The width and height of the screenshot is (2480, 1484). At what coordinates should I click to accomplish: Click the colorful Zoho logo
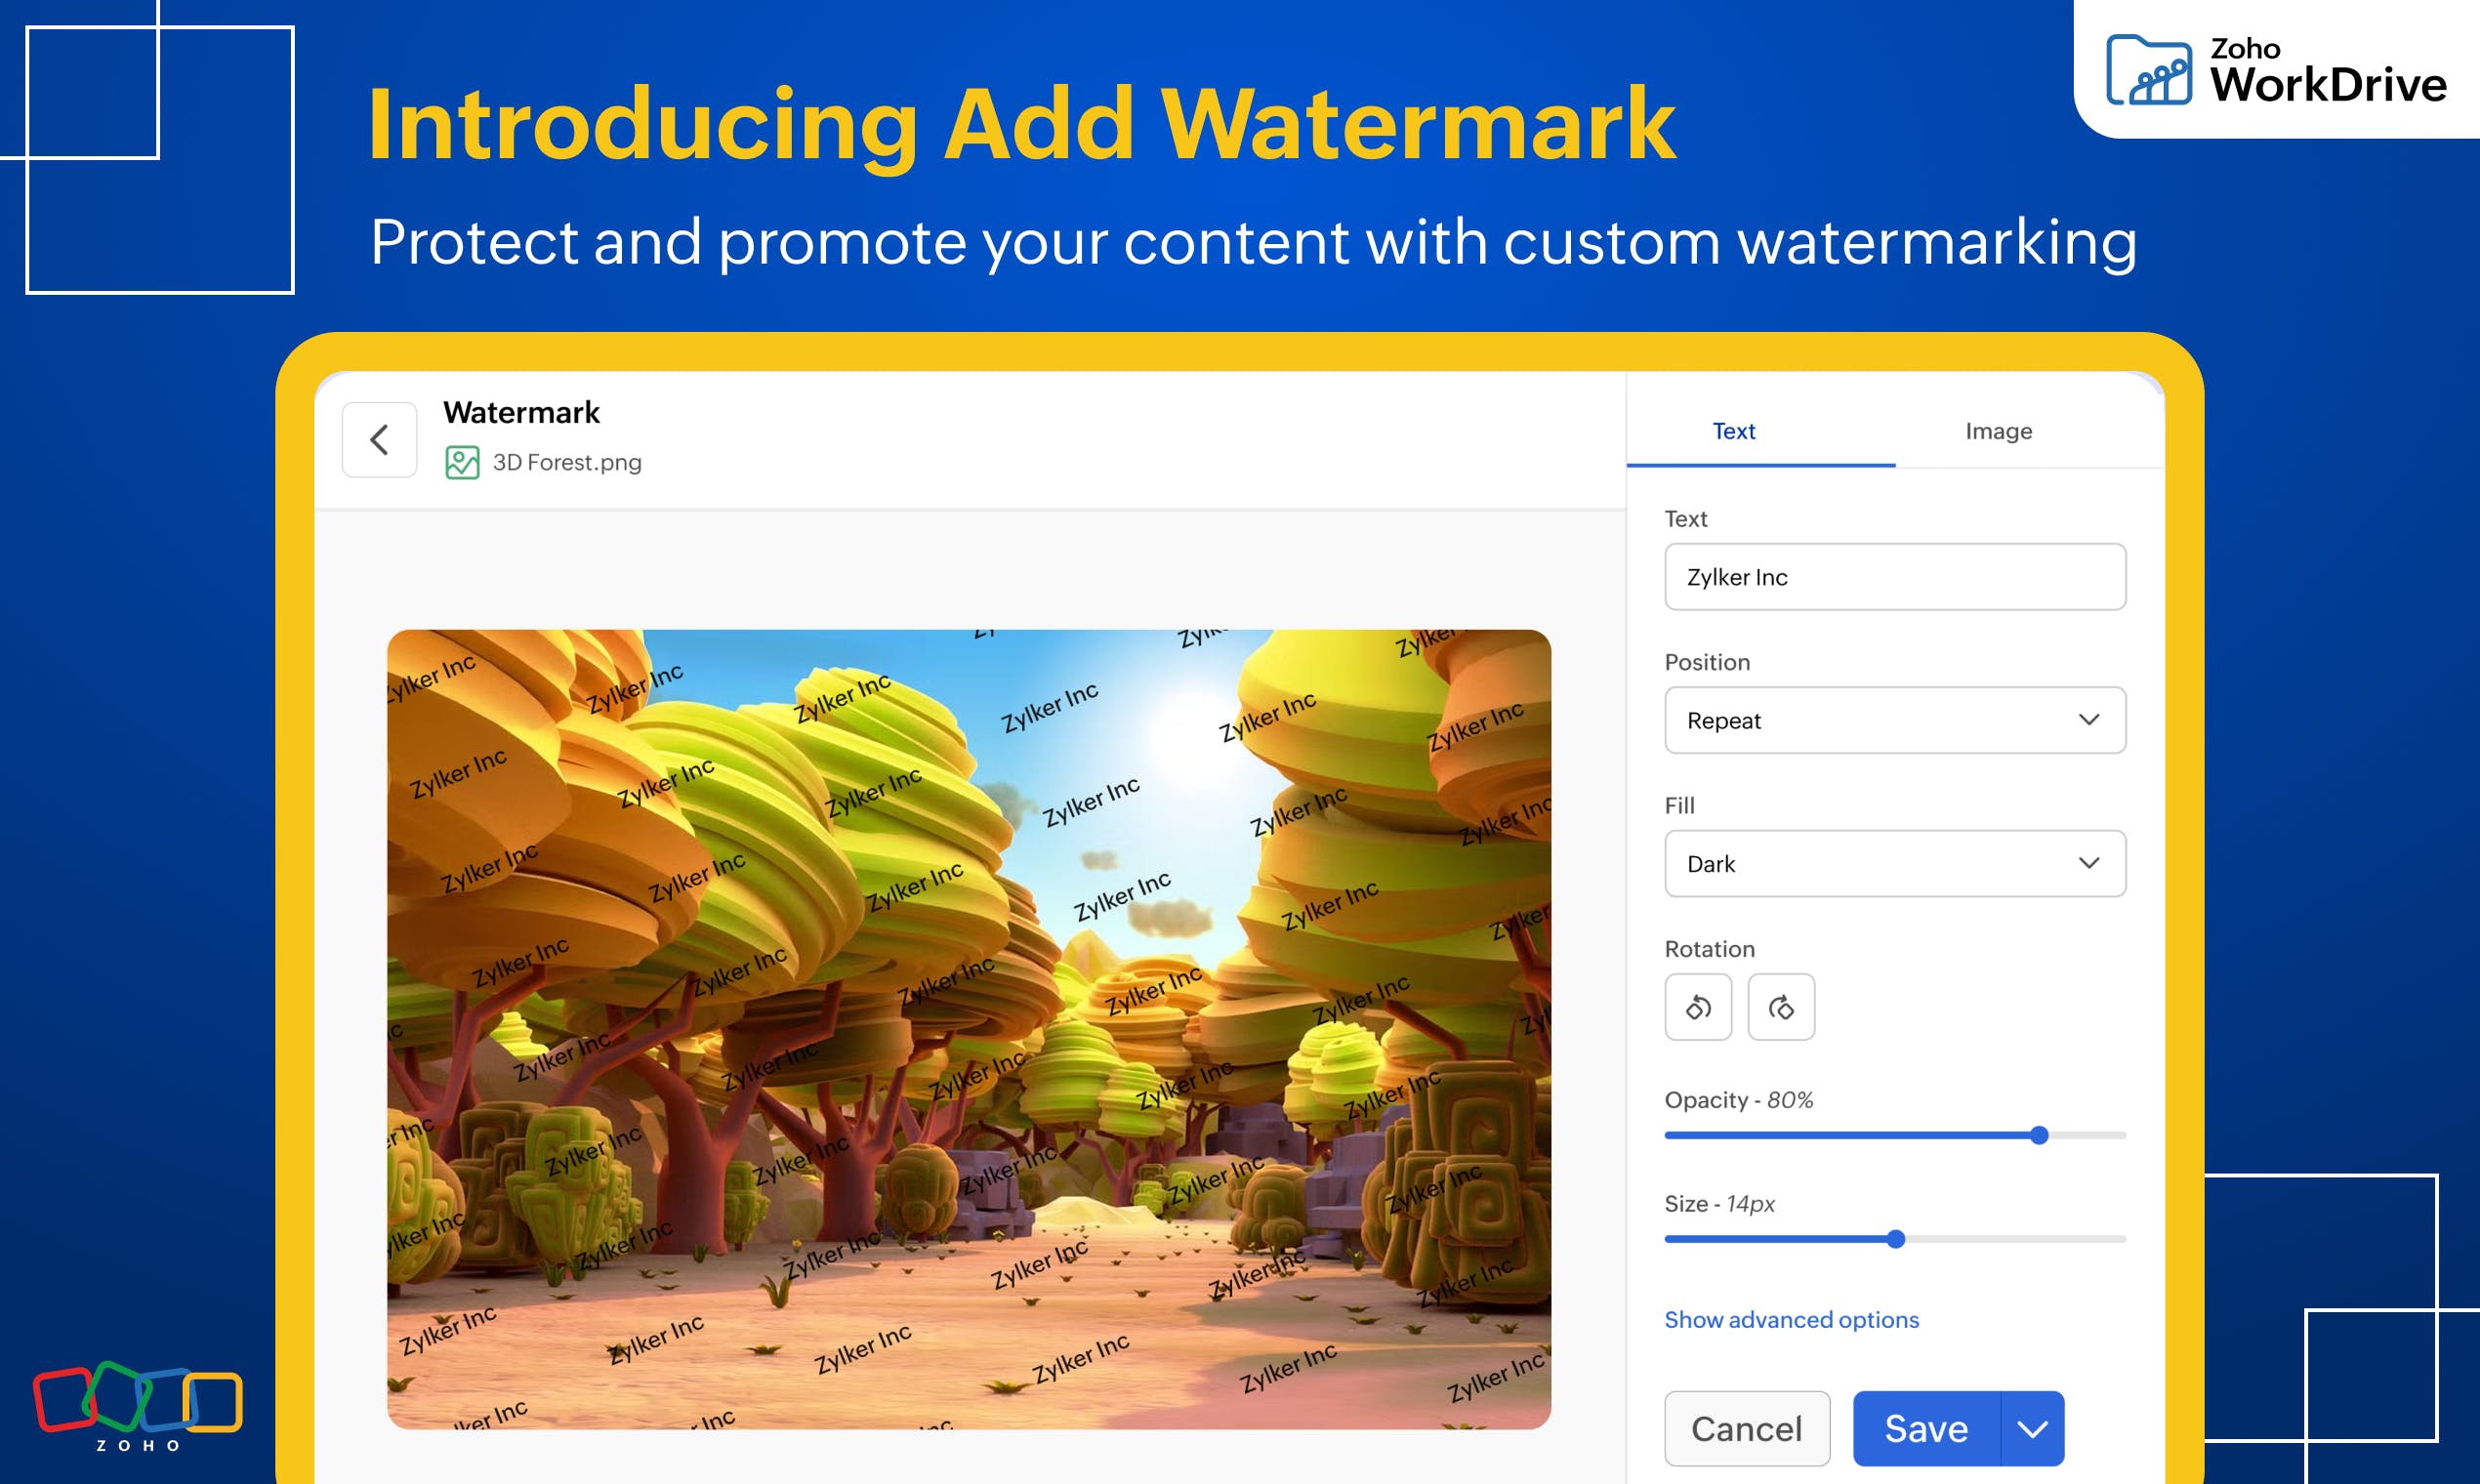pyautogui.click(x=138, y=1398)
